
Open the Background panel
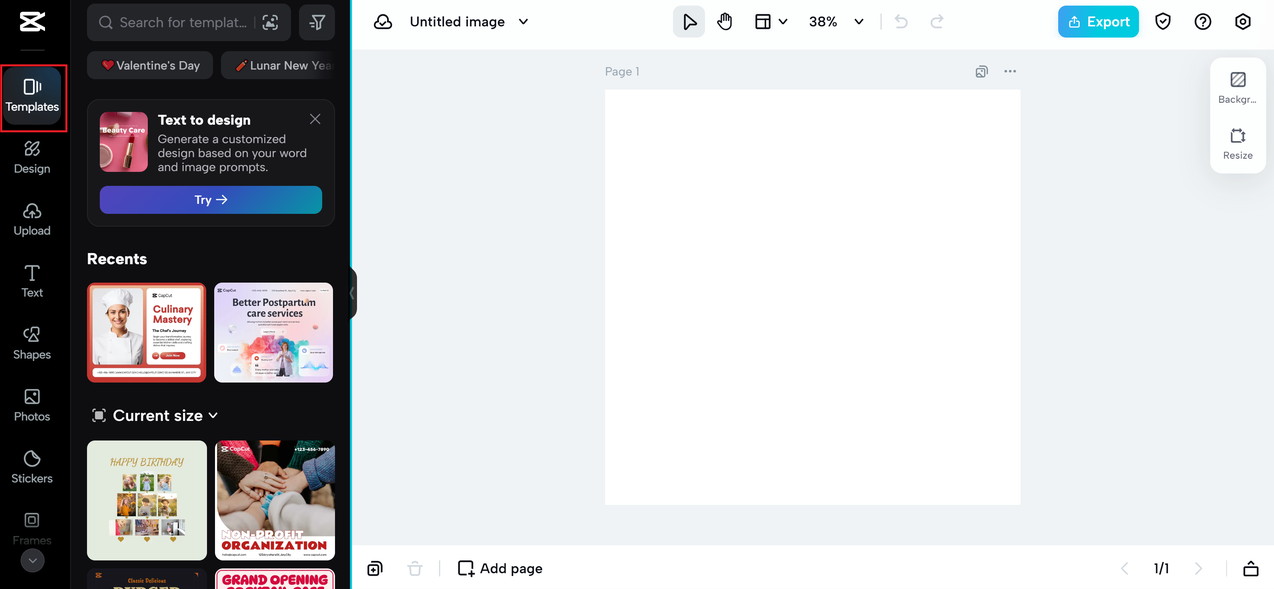click(x=1238, y=88)
